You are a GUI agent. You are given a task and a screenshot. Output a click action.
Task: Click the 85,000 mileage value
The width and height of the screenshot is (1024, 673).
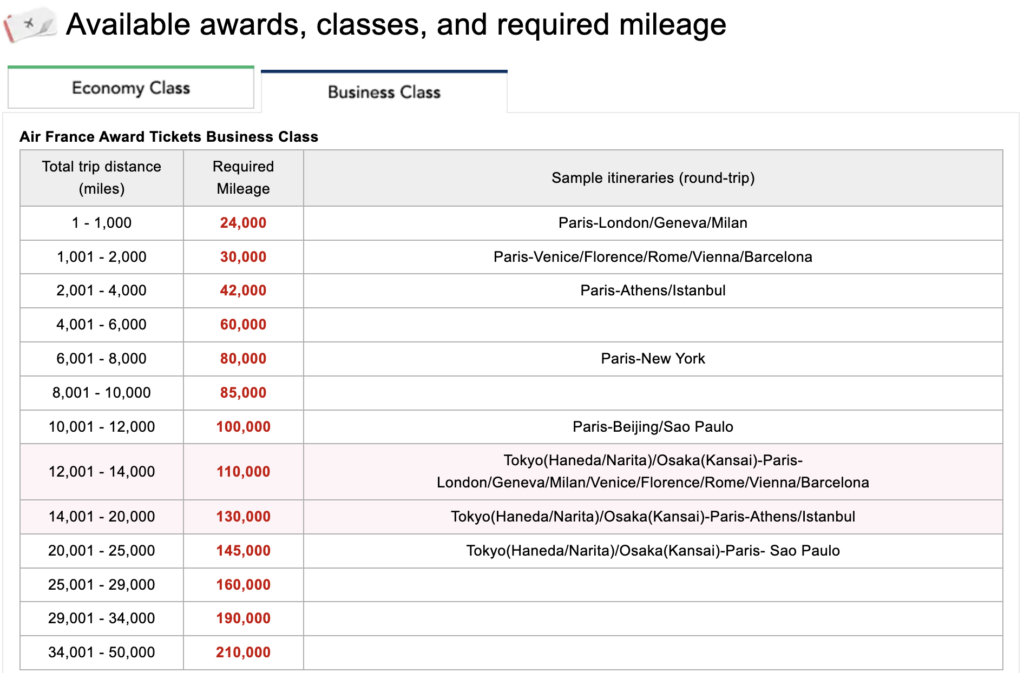243,392
